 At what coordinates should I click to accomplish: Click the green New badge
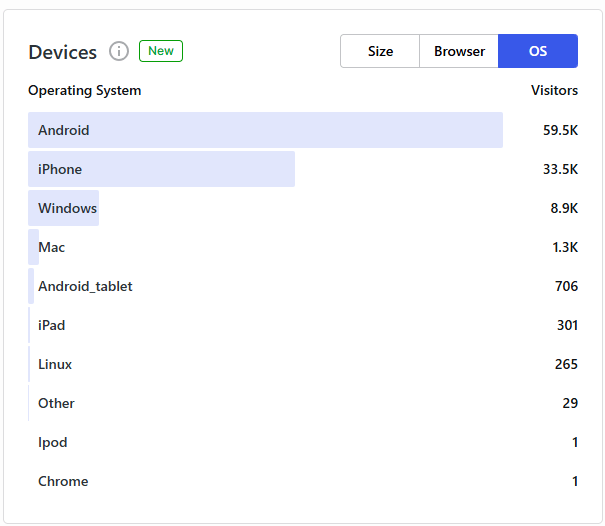click(x=161, y=51)
